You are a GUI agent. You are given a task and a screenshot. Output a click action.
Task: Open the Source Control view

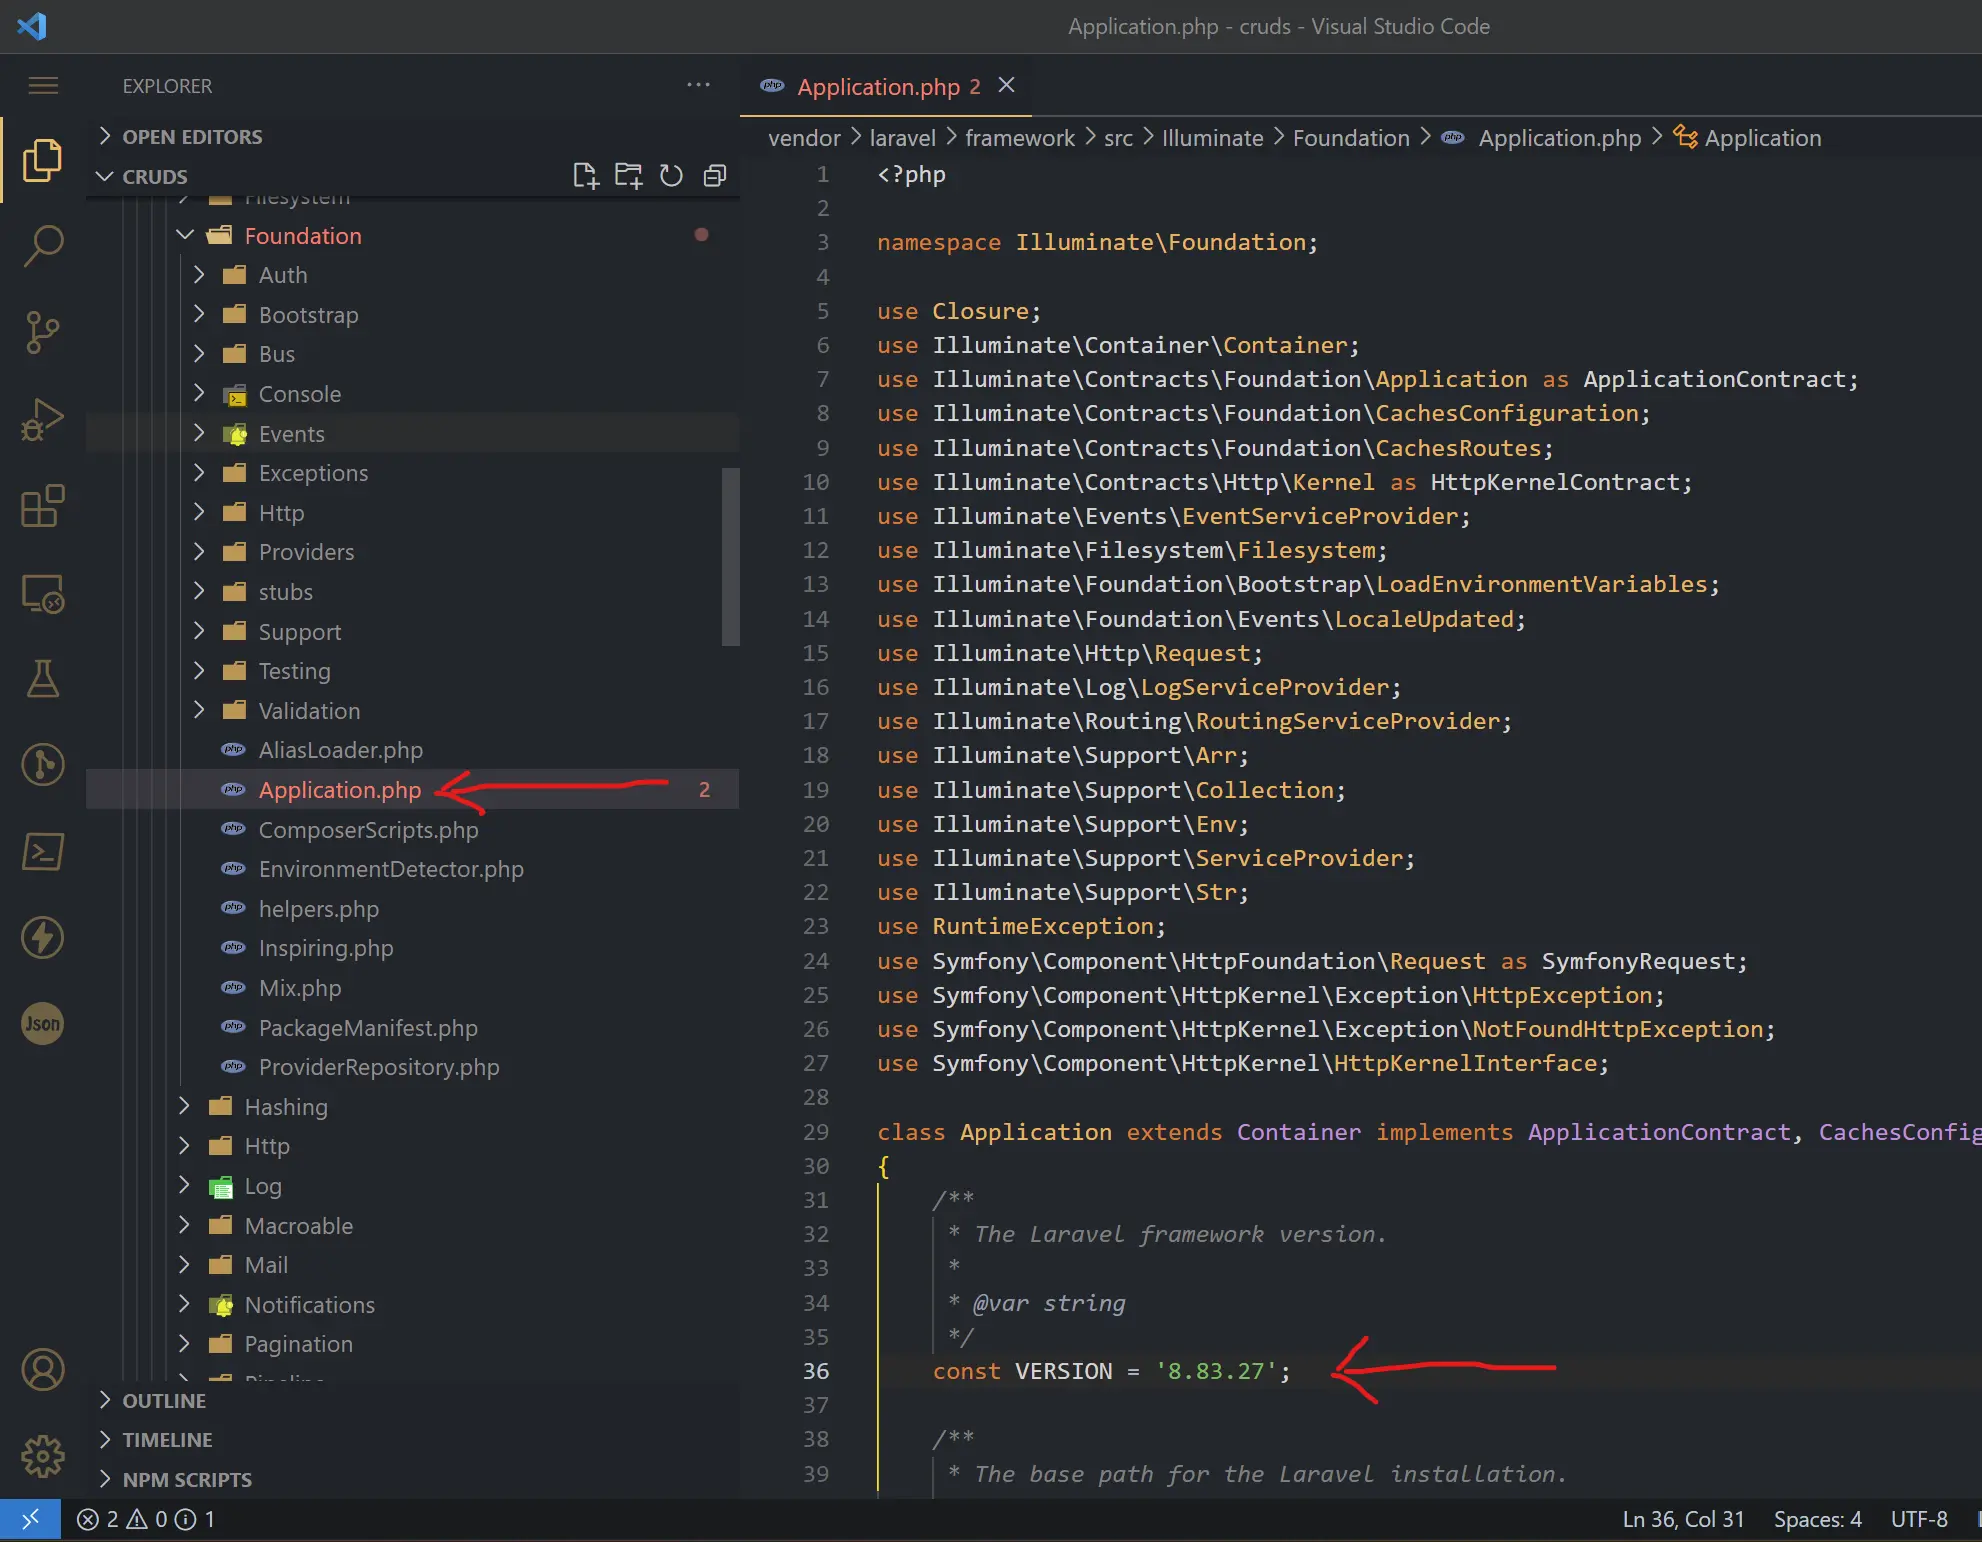click(x=42, y=332)
